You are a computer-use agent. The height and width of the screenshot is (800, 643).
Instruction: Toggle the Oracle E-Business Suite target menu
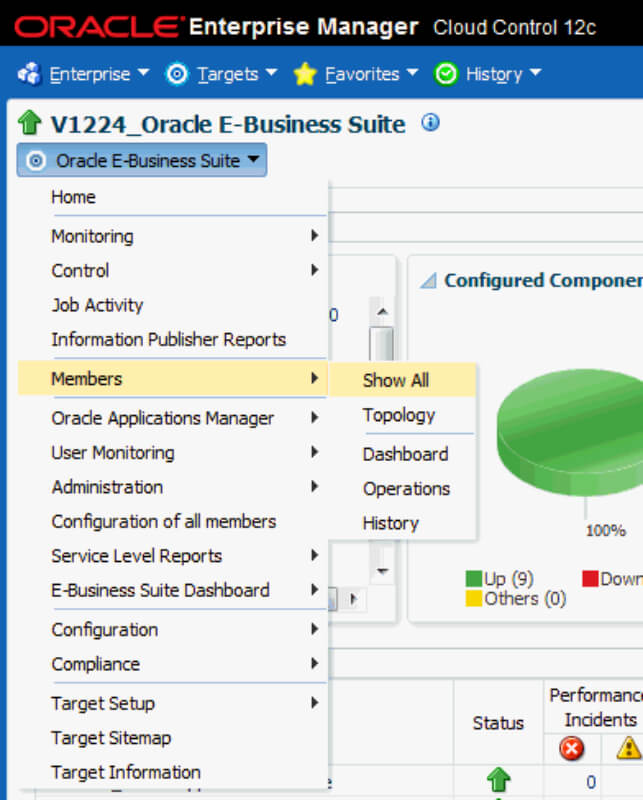coord(142,161)
